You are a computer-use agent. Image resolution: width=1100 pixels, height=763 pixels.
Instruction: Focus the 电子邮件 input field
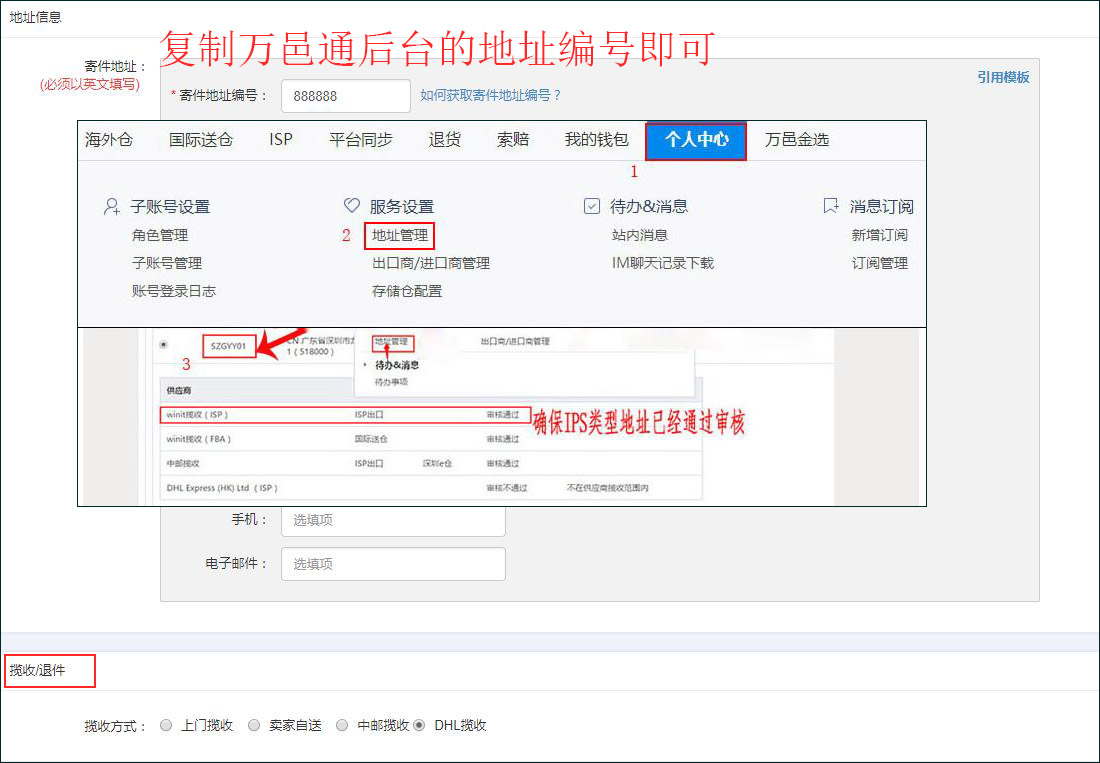click(x=393, y=564)
